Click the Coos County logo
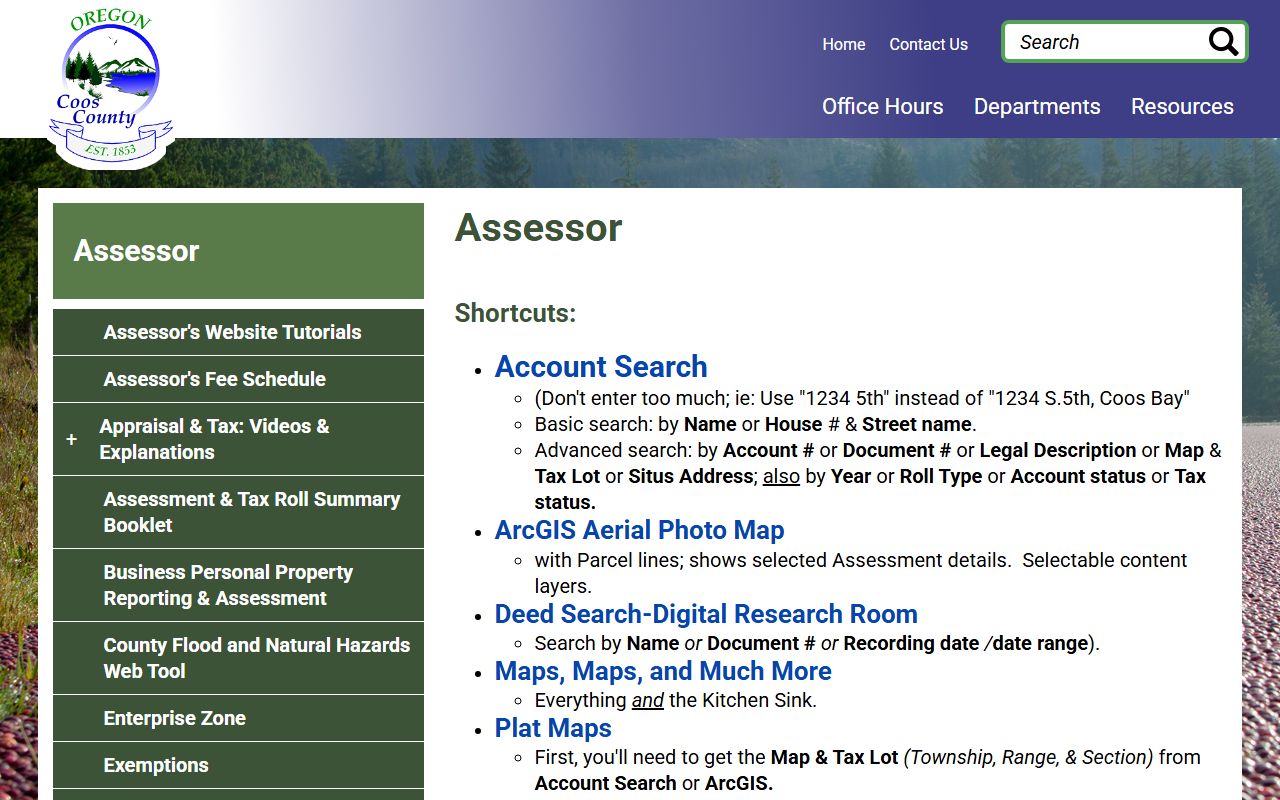Viewport: 1280px width, 800px height. tap(110, 89)
